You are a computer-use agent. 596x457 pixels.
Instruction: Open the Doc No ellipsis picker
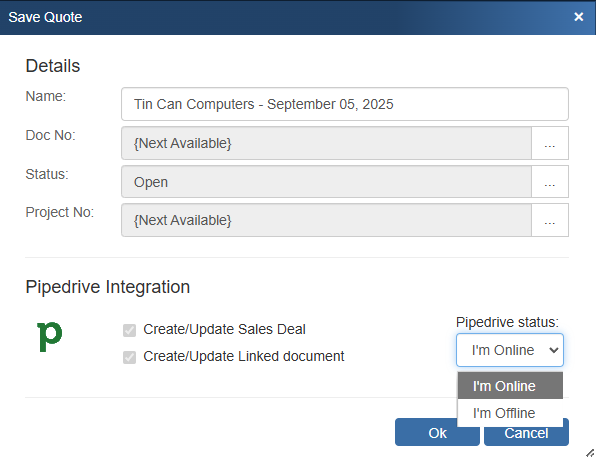click(x=550, y=143)
